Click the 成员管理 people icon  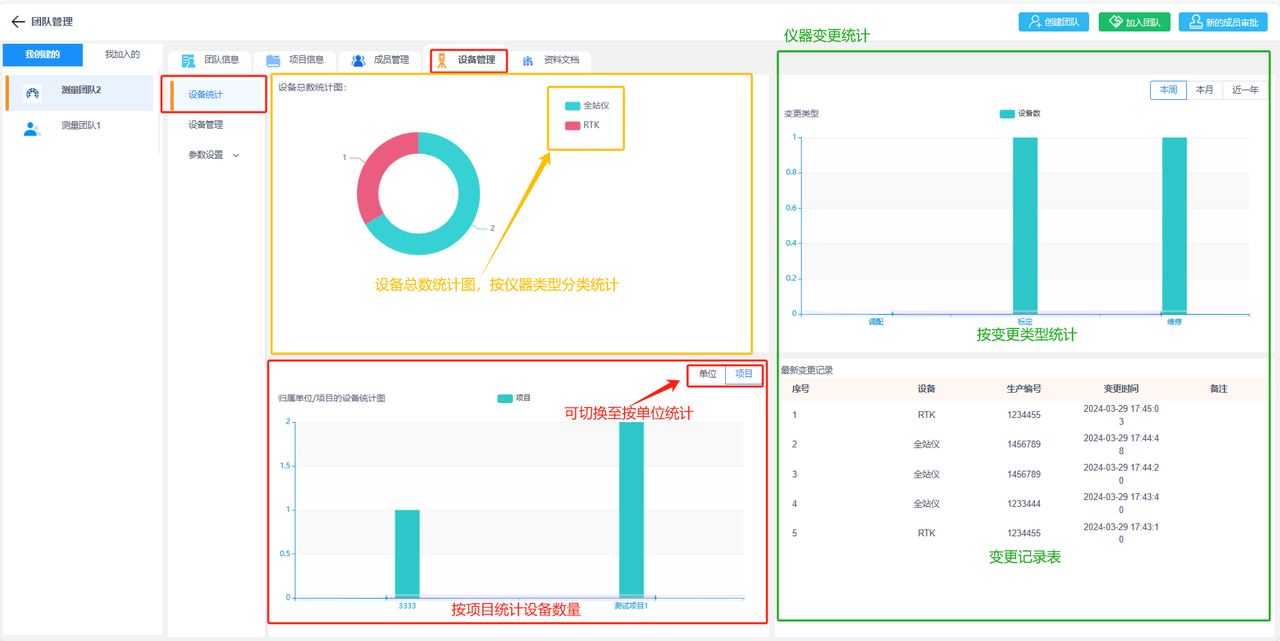358,61
